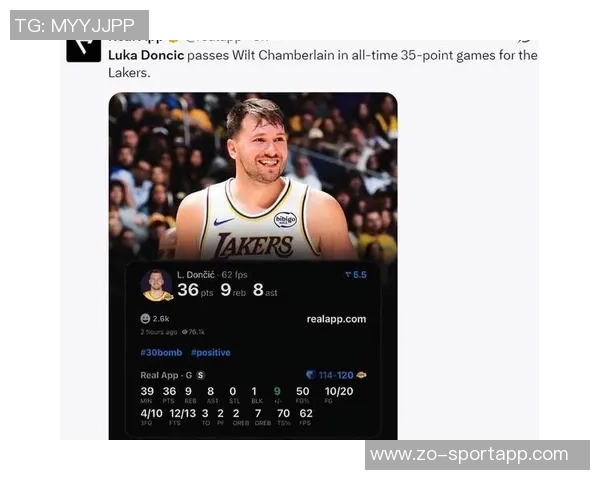Click the Real App profile avatar
600x480 pixels.
coord(83,50)
